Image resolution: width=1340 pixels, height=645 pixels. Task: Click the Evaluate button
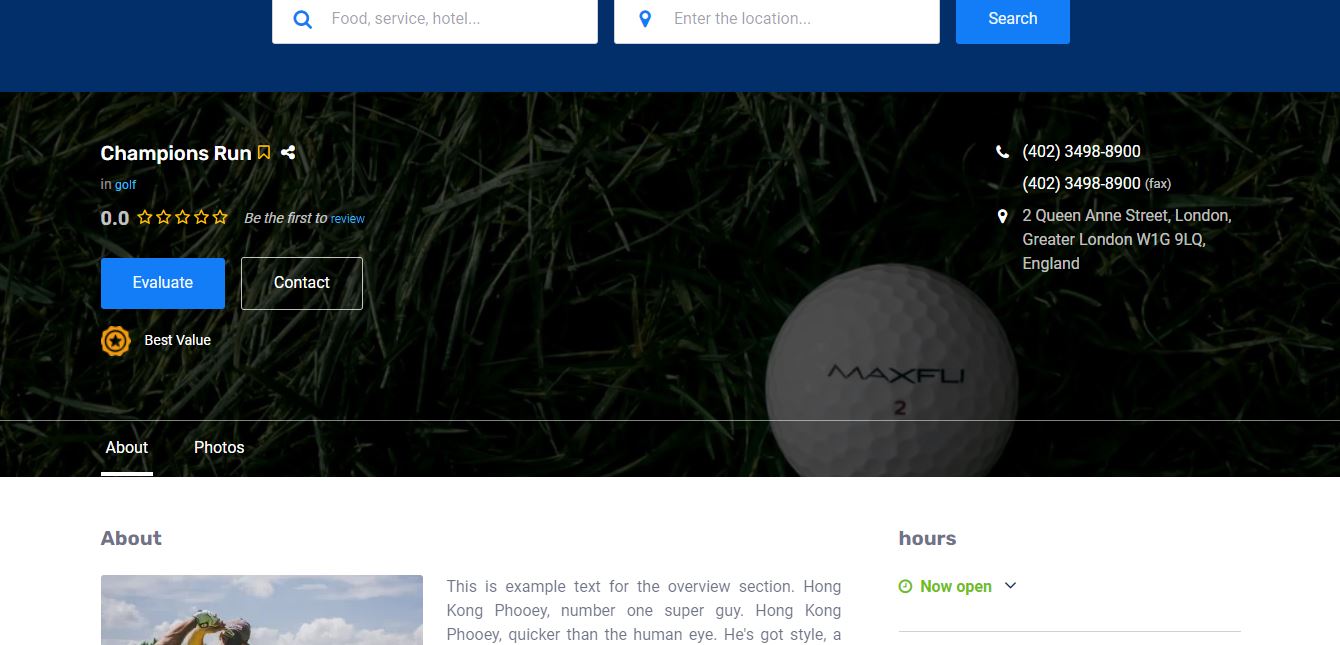coord(163,283)
